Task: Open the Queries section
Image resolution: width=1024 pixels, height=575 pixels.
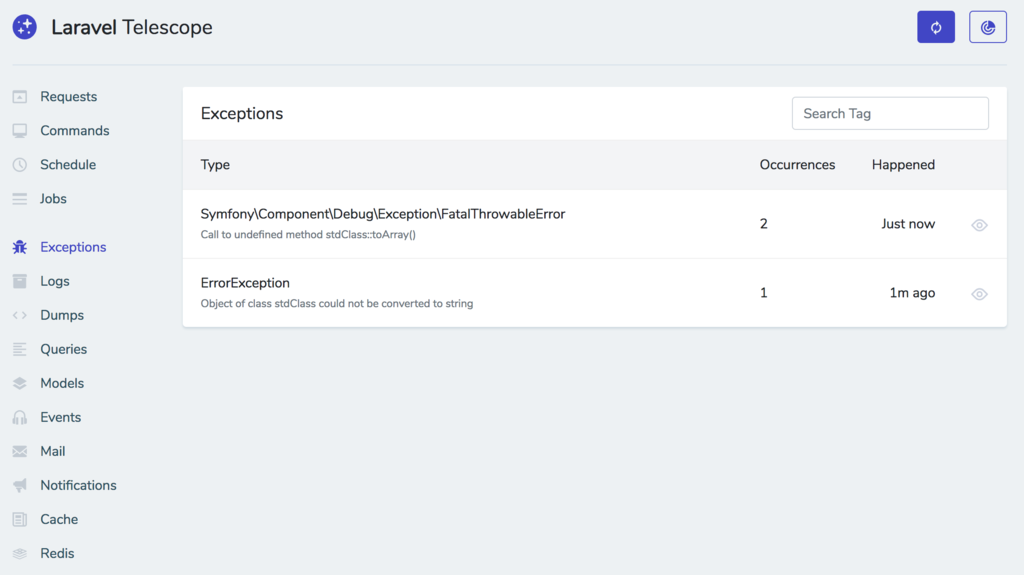Action: click(63, 349)
